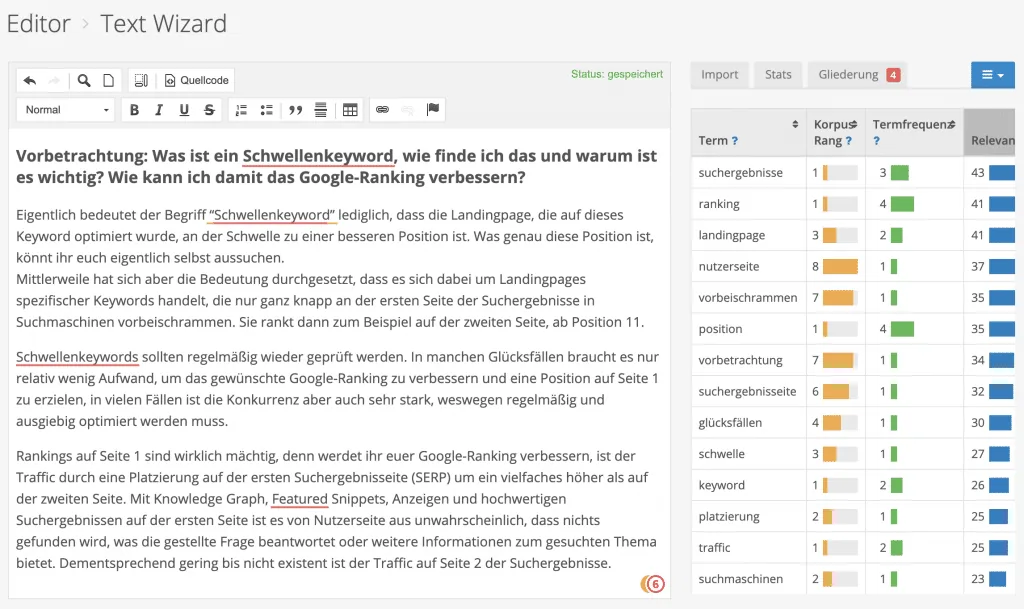
Task: Click the greyed-out redo arrow
Action: pos(55,80)
